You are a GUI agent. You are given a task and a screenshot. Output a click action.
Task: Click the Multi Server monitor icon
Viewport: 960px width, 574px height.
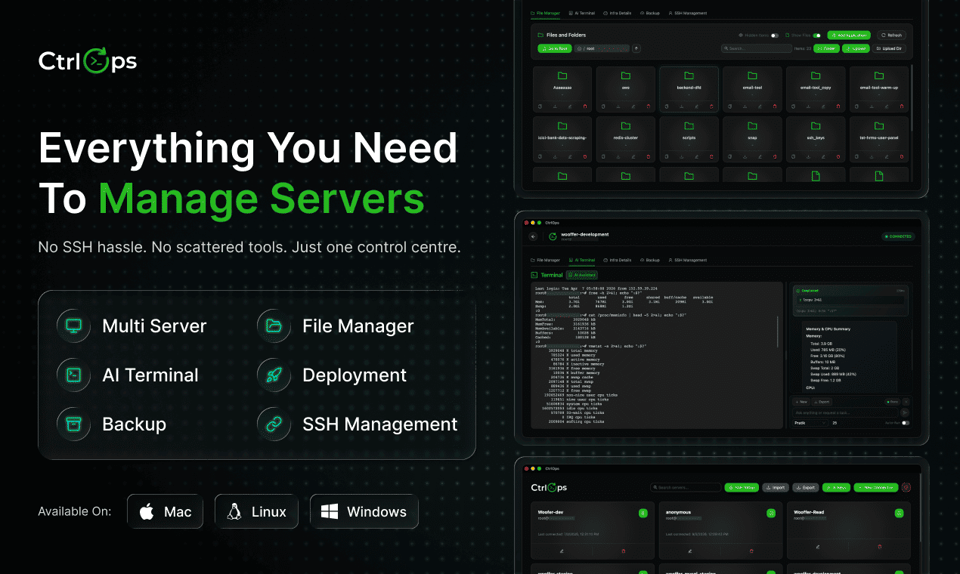73,326
